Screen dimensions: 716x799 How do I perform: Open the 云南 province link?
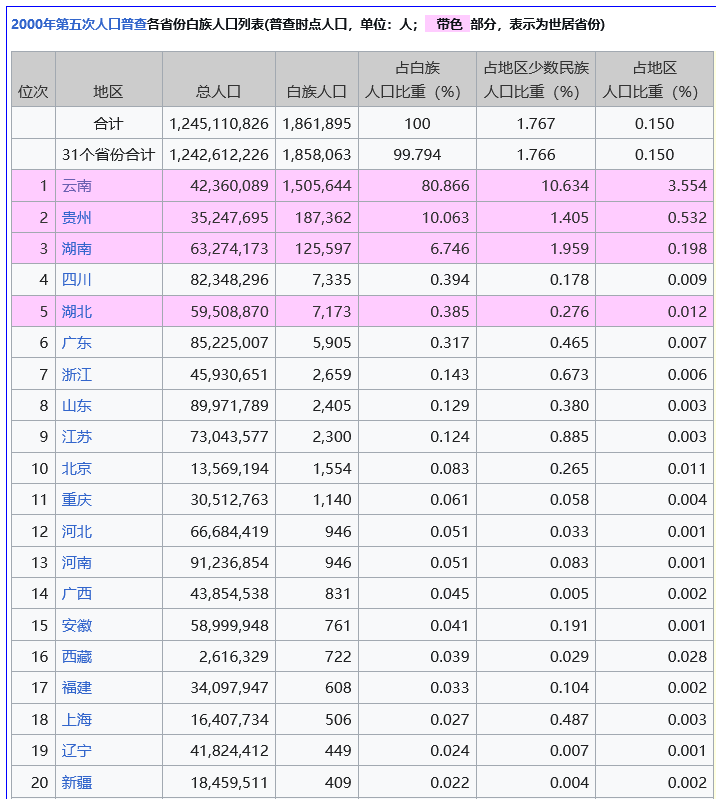tap(76, 185)
